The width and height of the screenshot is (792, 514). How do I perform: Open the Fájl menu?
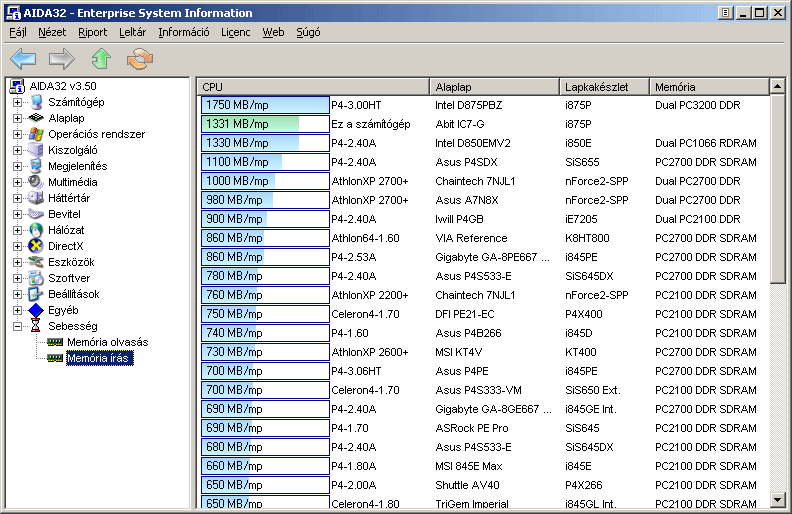point(18,32)
